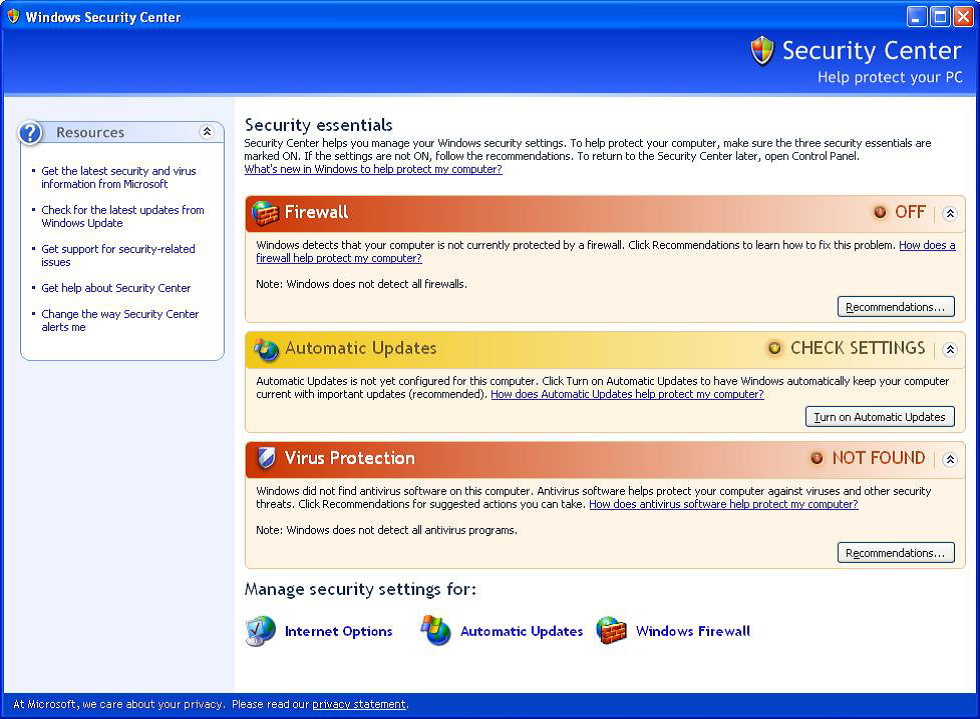The height and width of the screenshot is (719, 980).
Task: Open Virus Protection Recommendations button
Action: point(896,553)
